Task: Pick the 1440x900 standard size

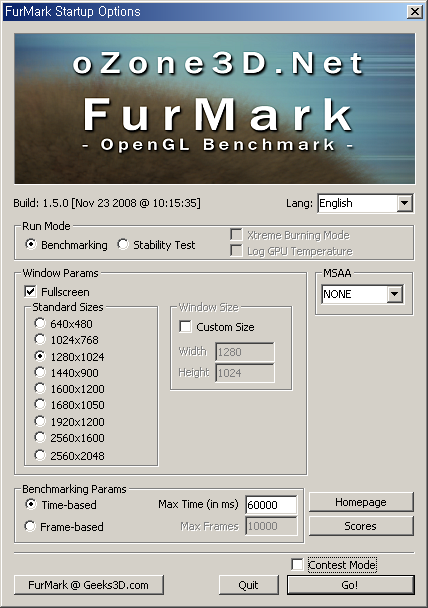Action: pyautogui.click(x=40, y=372)
